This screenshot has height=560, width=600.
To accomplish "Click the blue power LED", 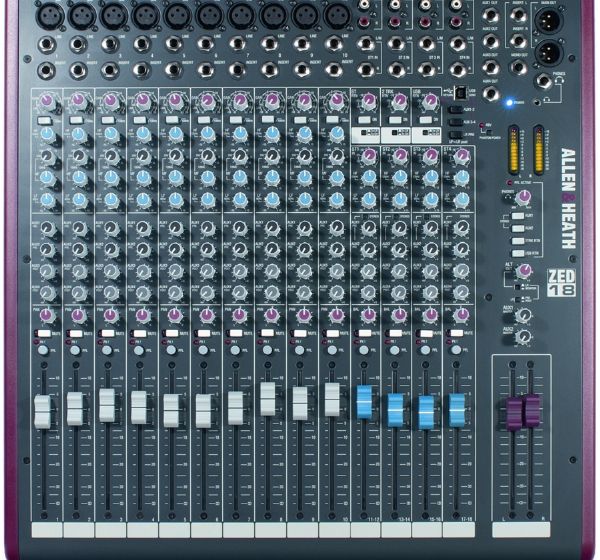I will tap(509, 103).
